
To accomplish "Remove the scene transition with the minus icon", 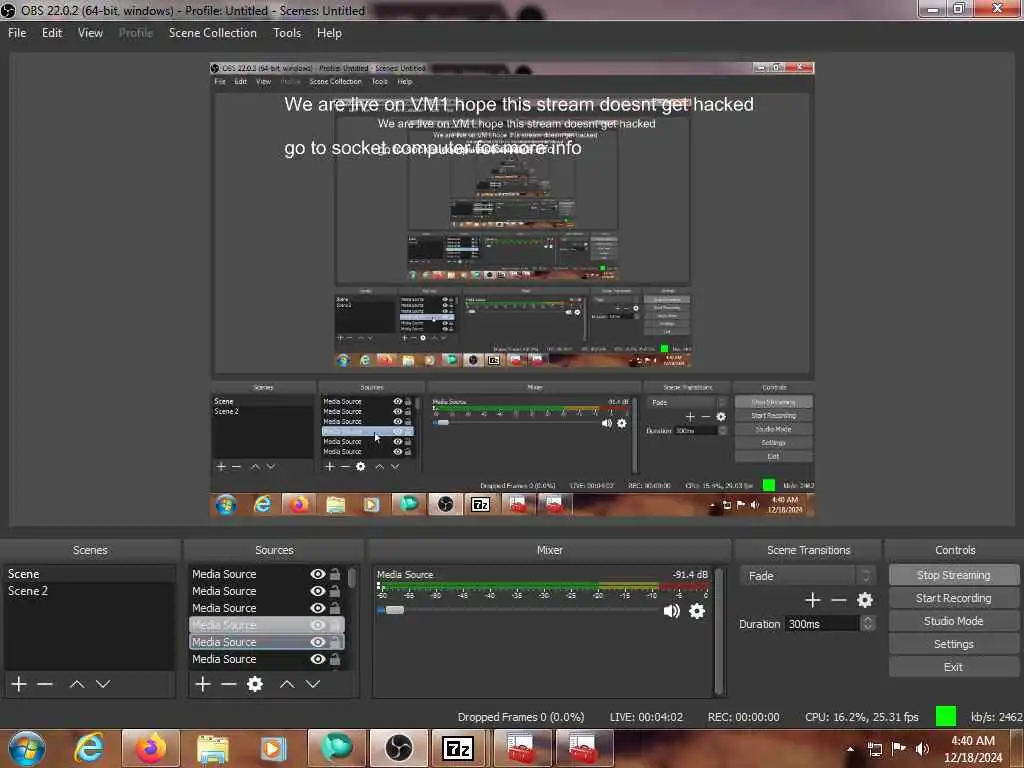I will 839,600.
